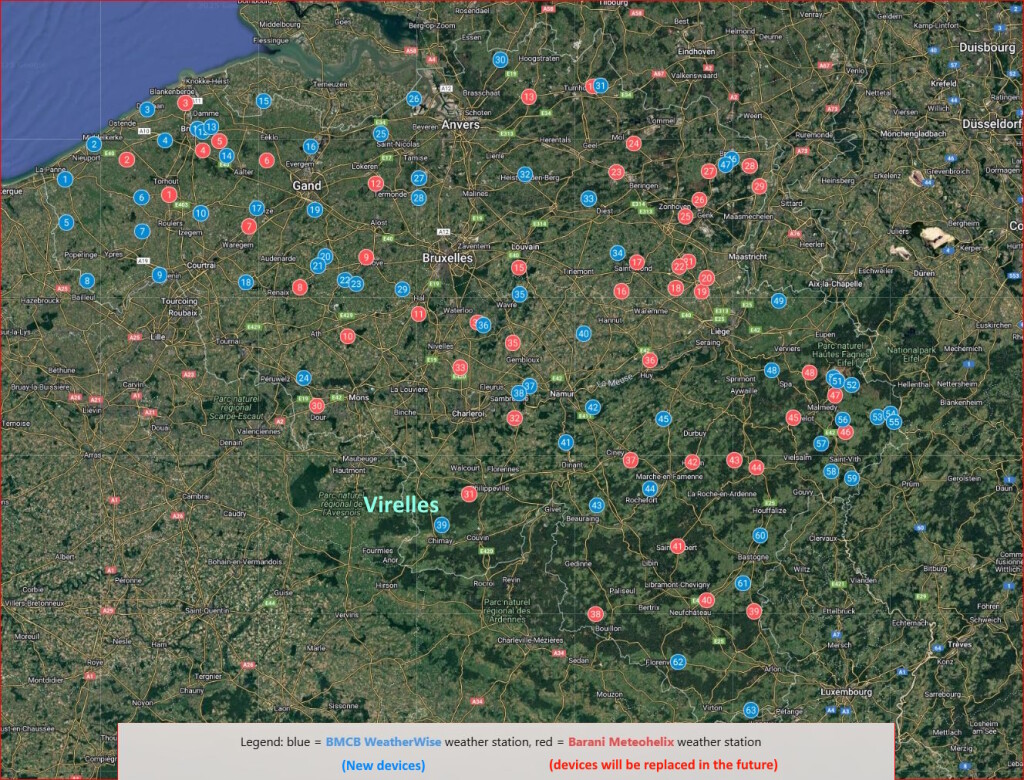Screen dimensions: 1024x780
Task: Select red marker 24 near Mol
Action: [633, 143]
